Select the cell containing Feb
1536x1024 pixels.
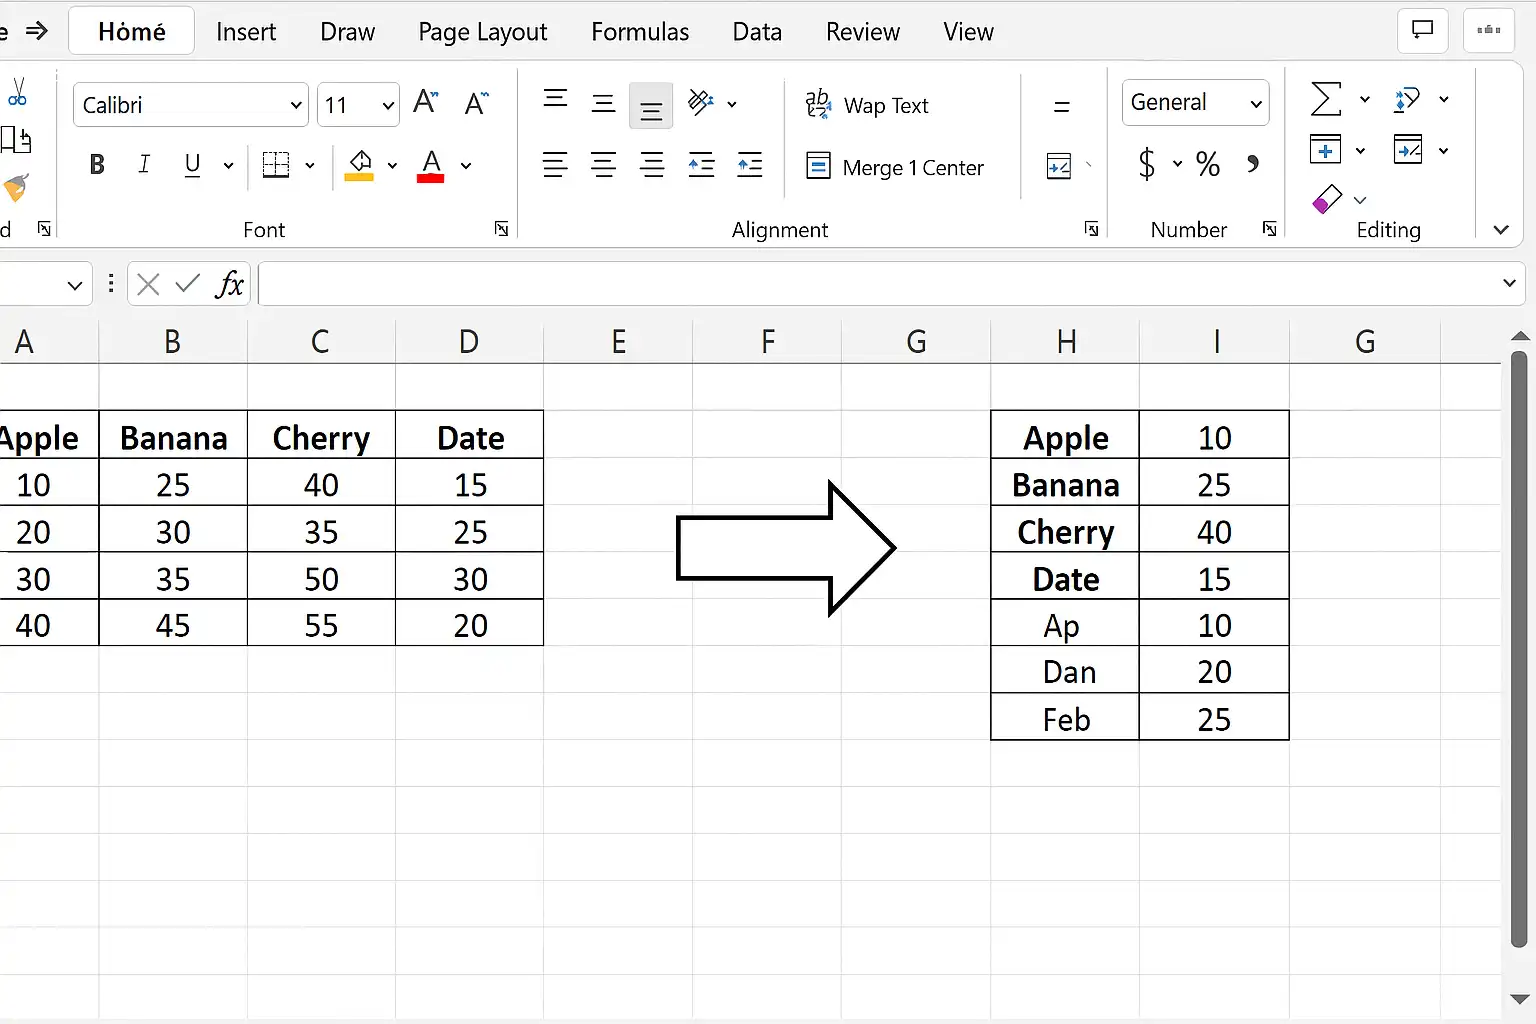pos(1065,717)
